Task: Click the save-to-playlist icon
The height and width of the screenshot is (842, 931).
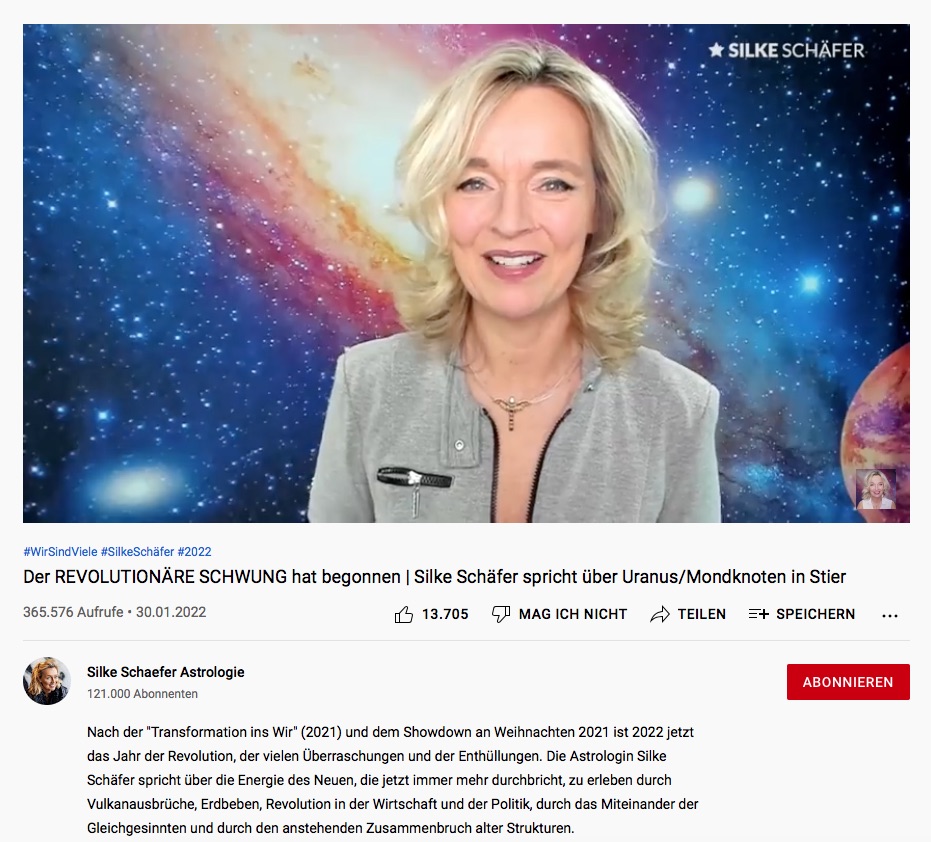Action: 758,614
